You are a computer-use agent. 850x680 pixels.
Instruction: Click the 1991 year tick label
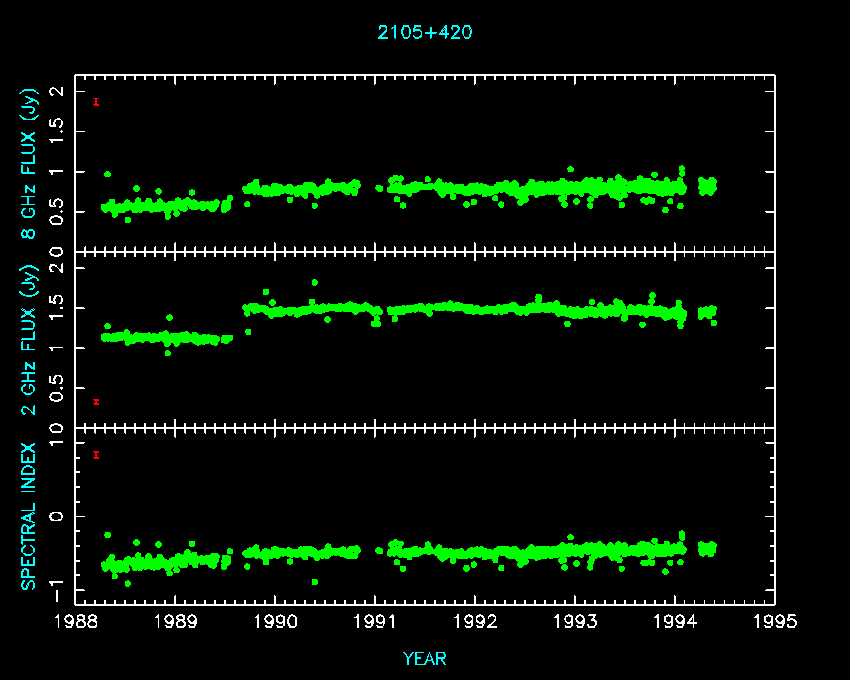click(375, 623)
